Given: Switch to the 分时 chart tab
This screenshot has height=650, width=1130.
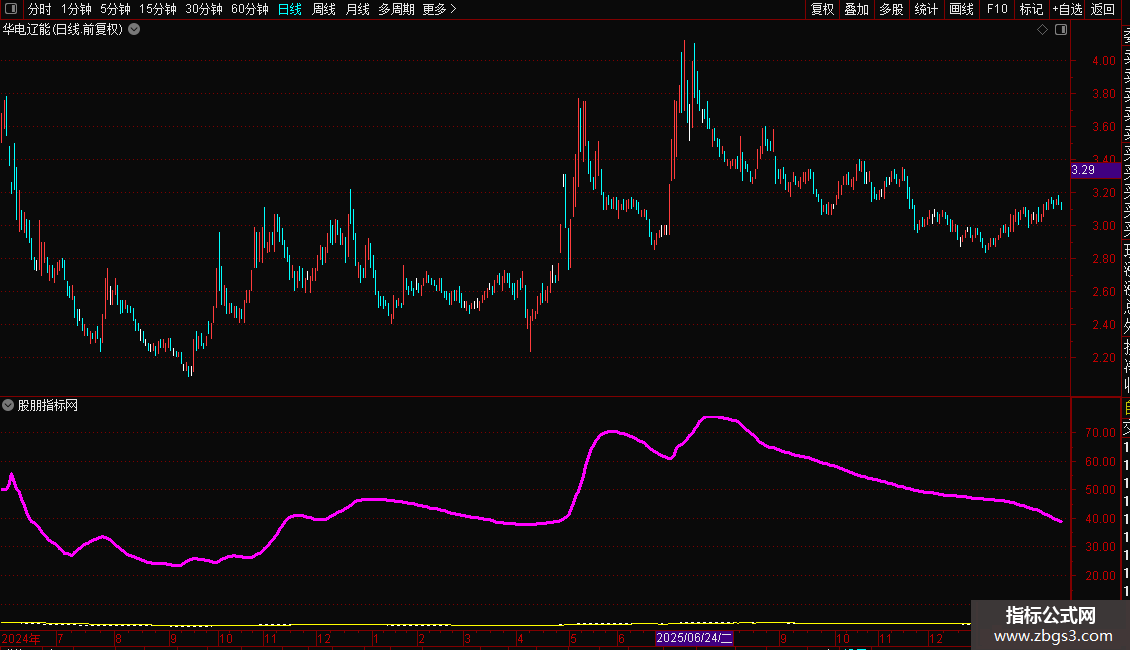Looking at the screenshot, I should pyautogui.click(x=40, y=9).
